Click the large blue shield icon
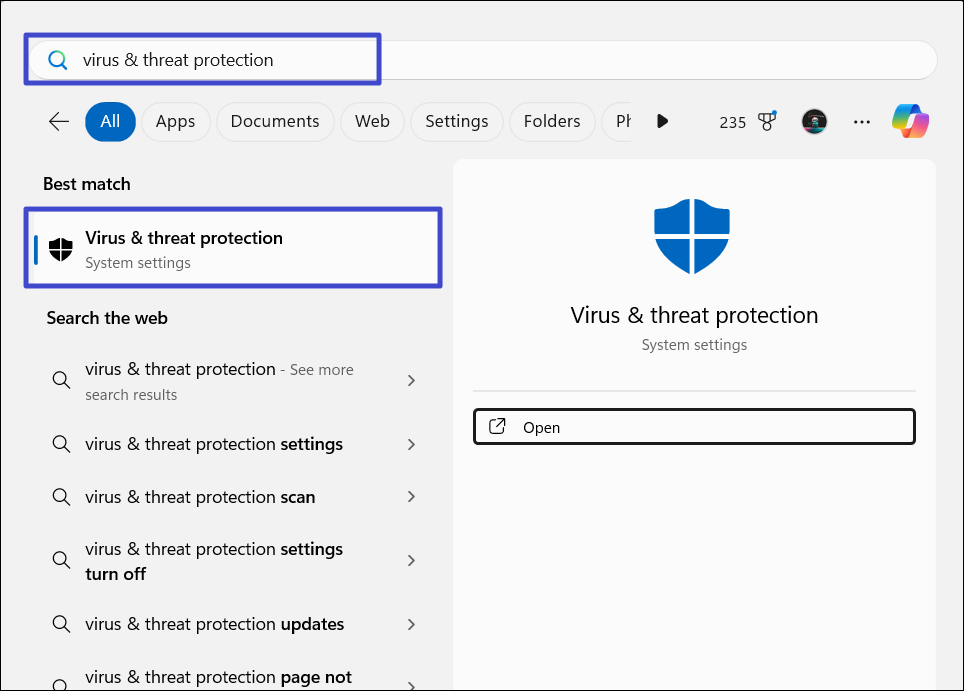964x691 pixels. [x=692, y=236]
